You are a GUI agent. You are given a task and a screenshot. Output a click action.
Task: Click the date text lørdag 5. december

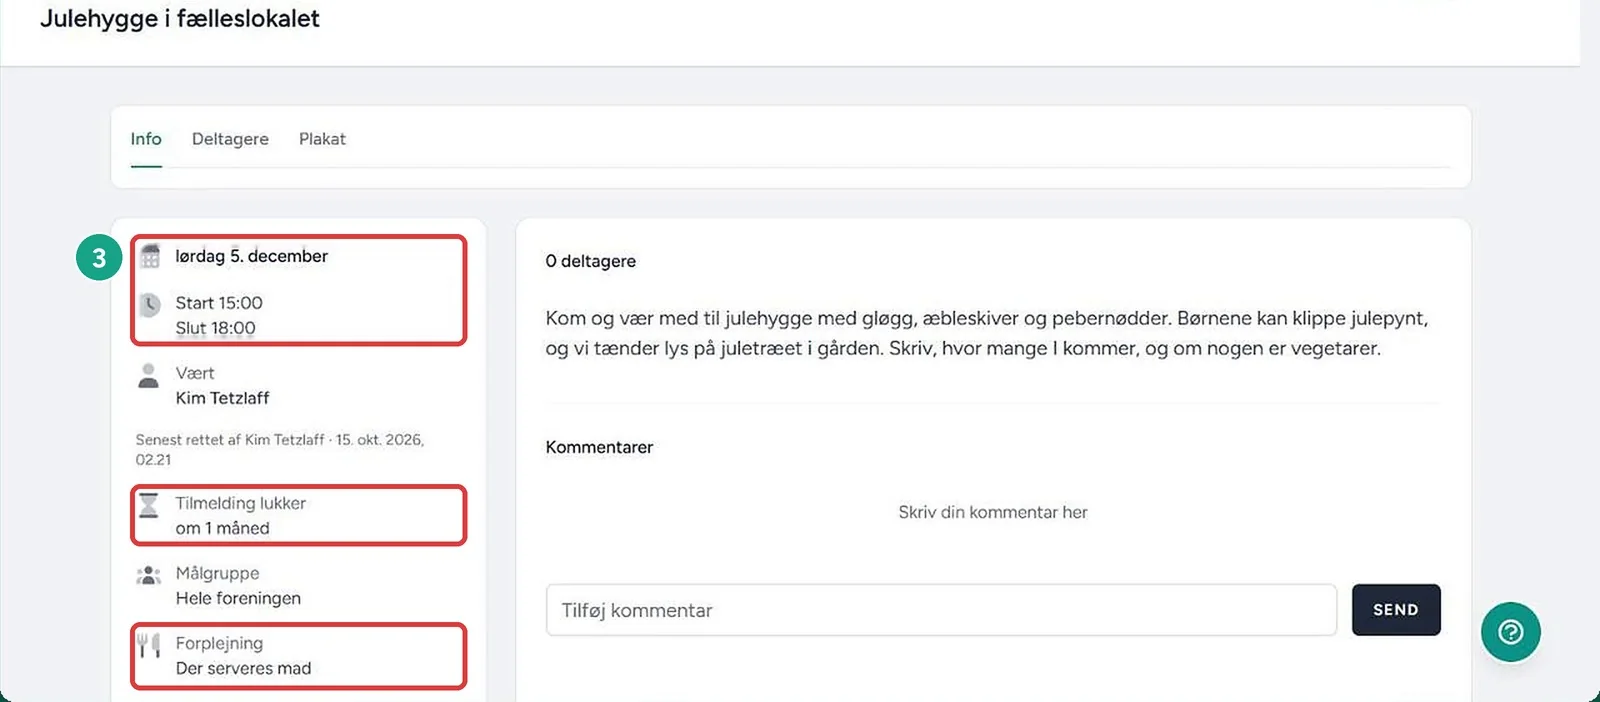[251, 256]
